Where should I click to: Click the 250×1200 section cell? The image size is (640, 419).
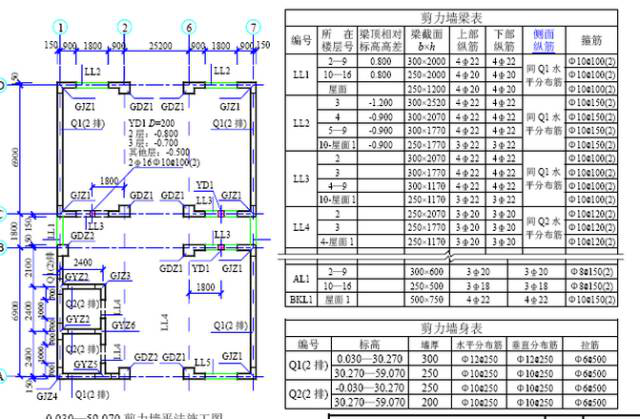pos(427,89)
